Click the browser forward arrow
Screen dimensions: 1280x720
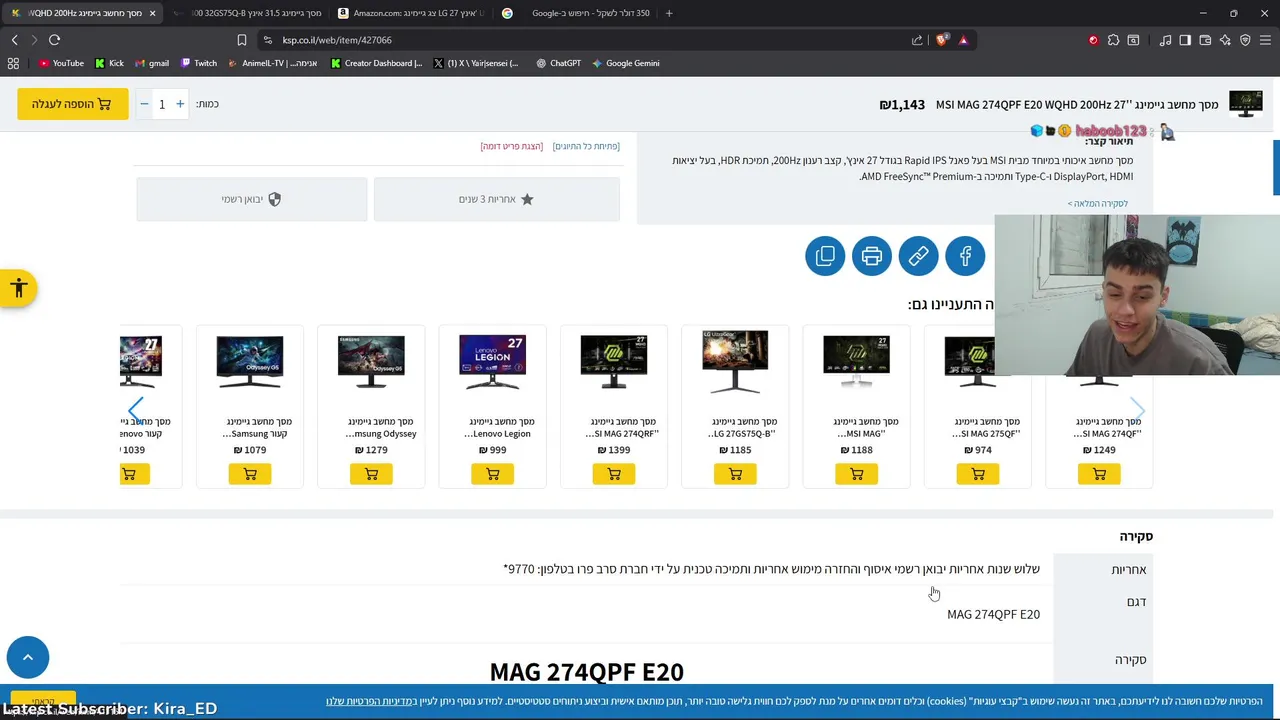click(x=33, y=40)
